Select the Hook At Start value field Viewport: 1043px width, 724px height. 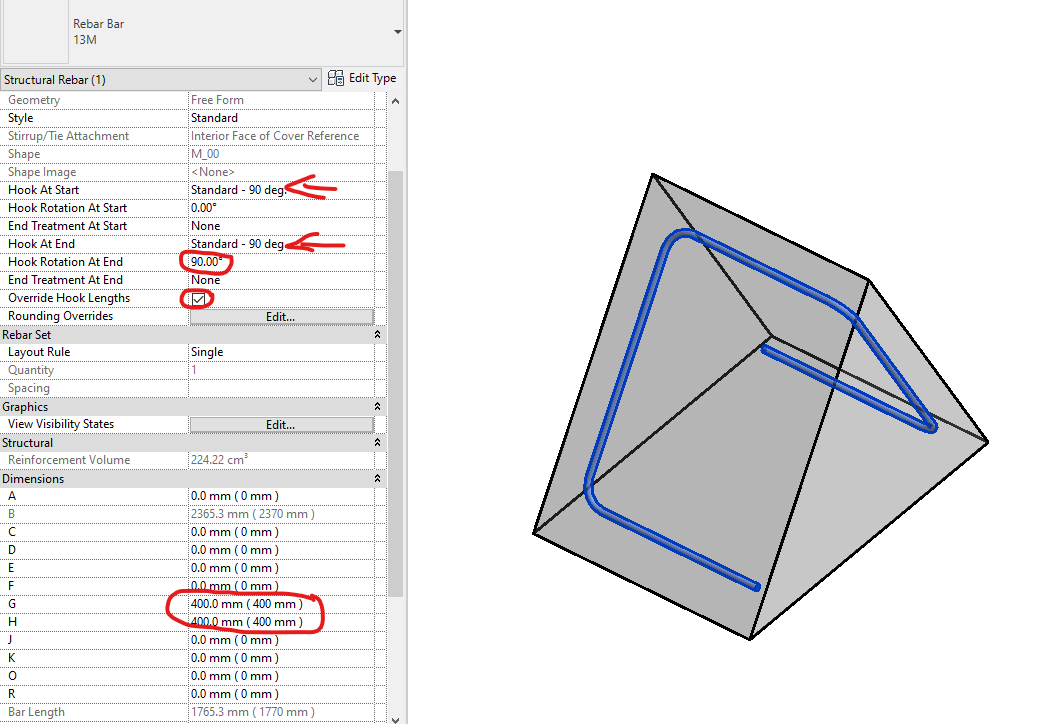click(x=281, y=190)
